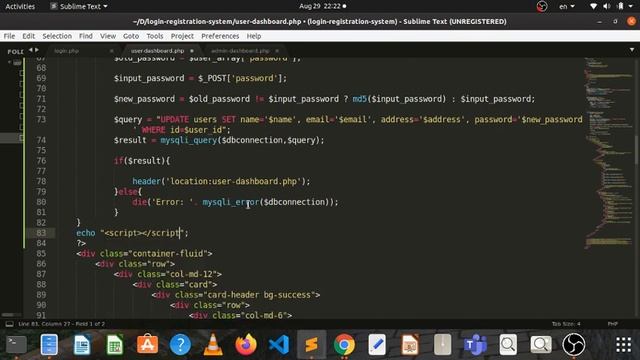Open the Aug 29 22:22 clock panel

tap(322, 6)
